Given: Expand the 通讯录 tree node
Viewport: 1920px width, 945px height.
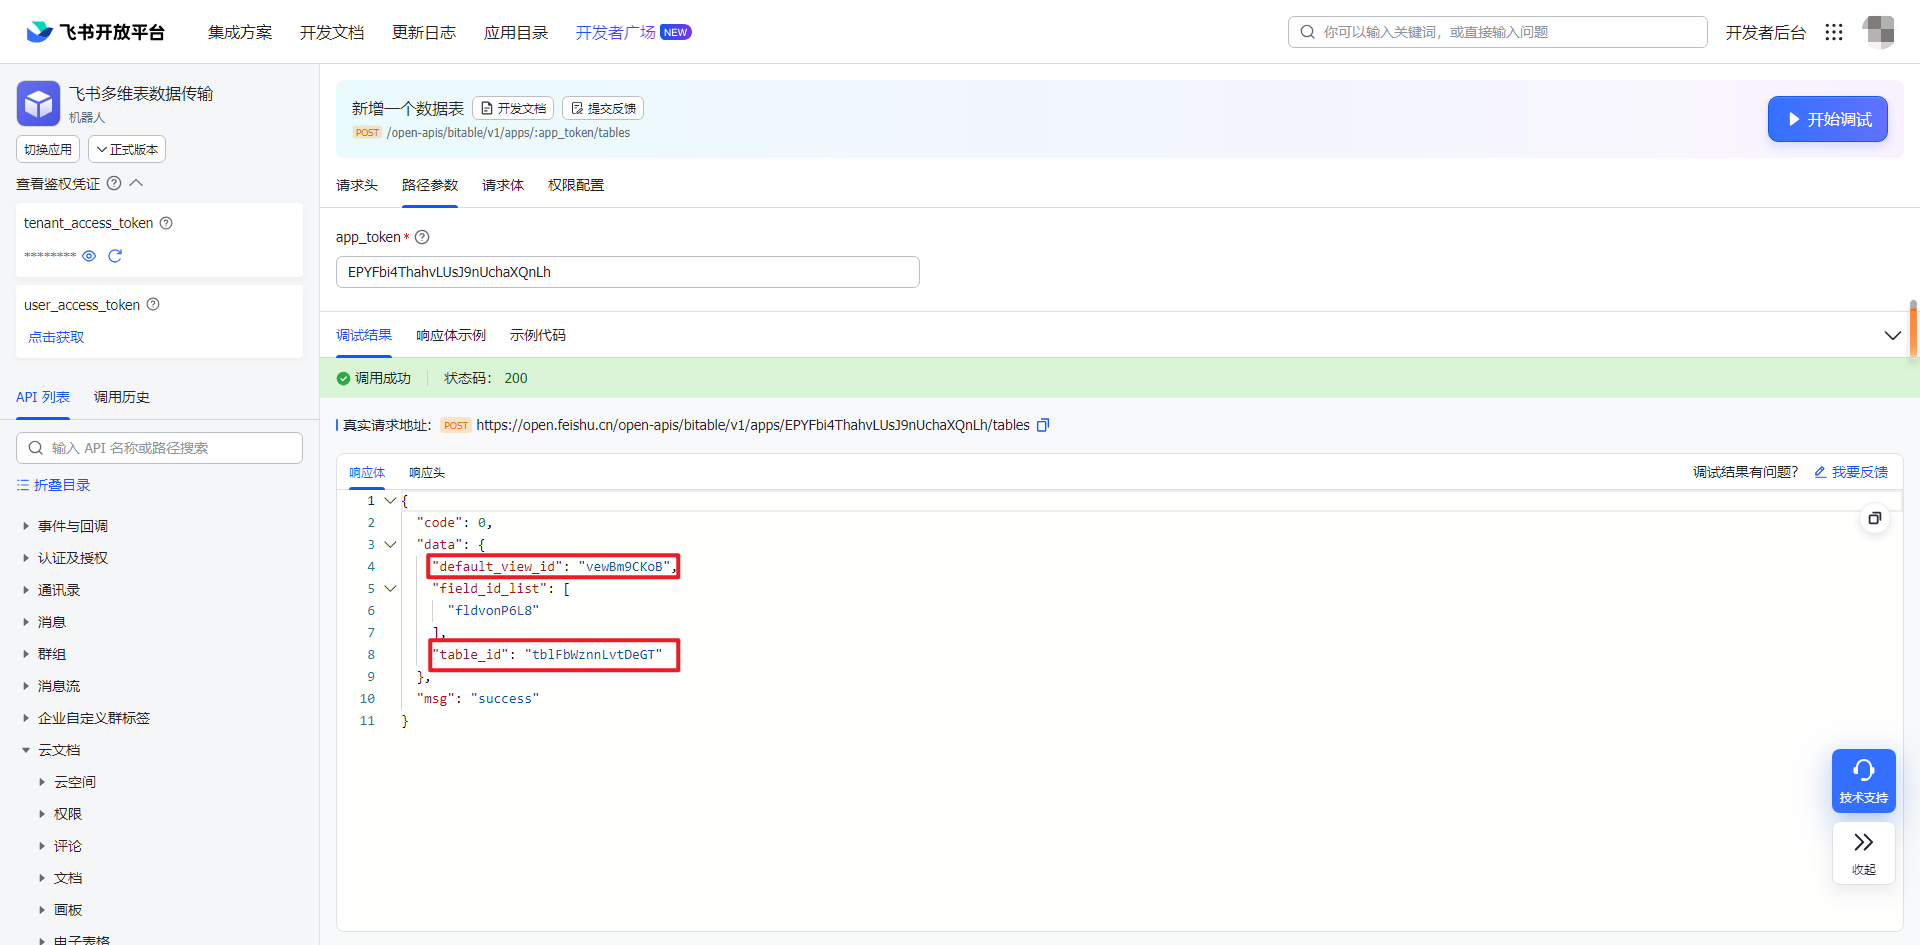Looking at the screenshot, I should (26, 590).
